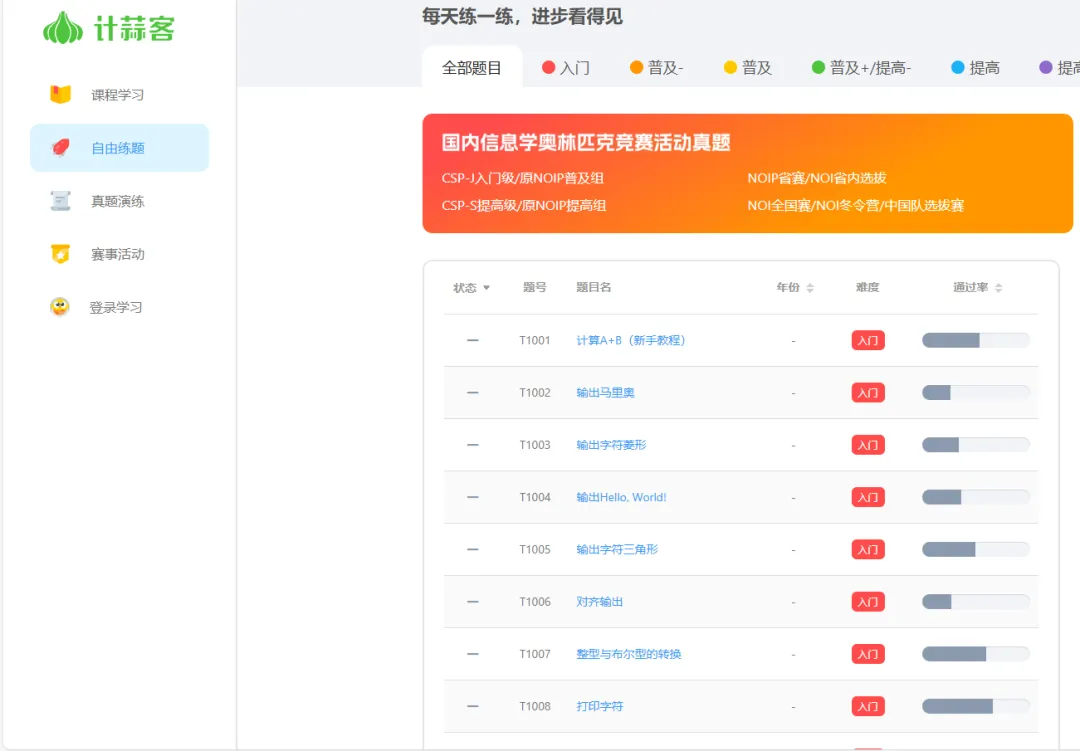Click the 赛事活动 shield badge icon

pos(61,254)
